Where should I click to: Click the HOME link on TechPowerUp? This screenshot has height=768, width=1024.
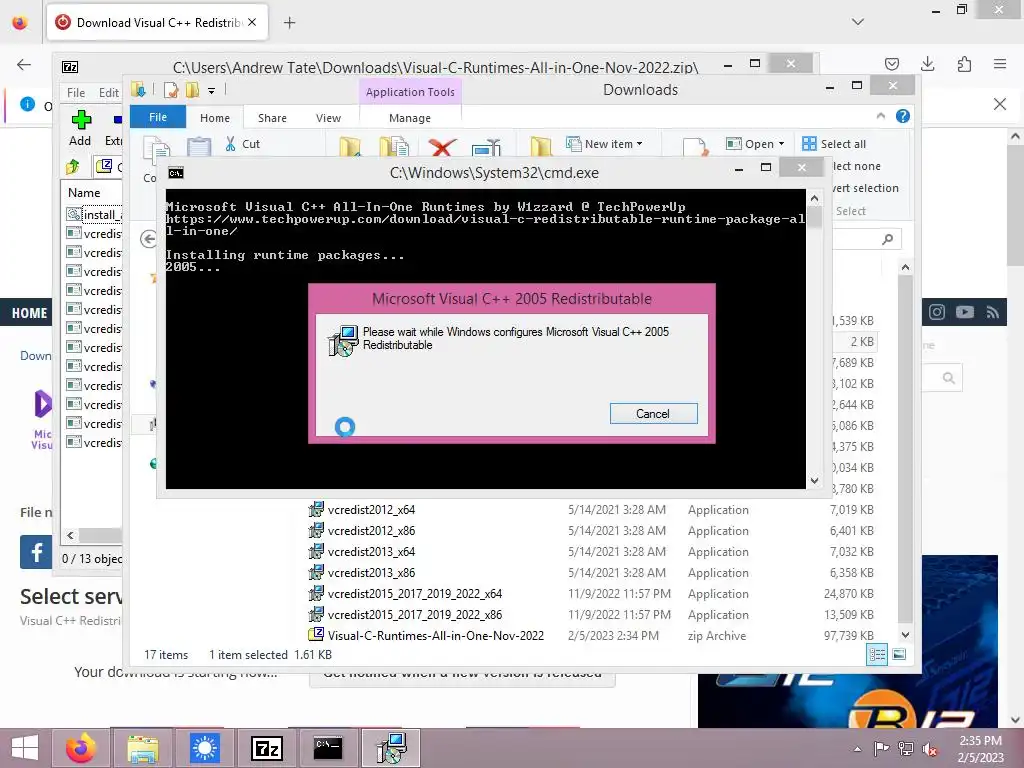point(29,313)
